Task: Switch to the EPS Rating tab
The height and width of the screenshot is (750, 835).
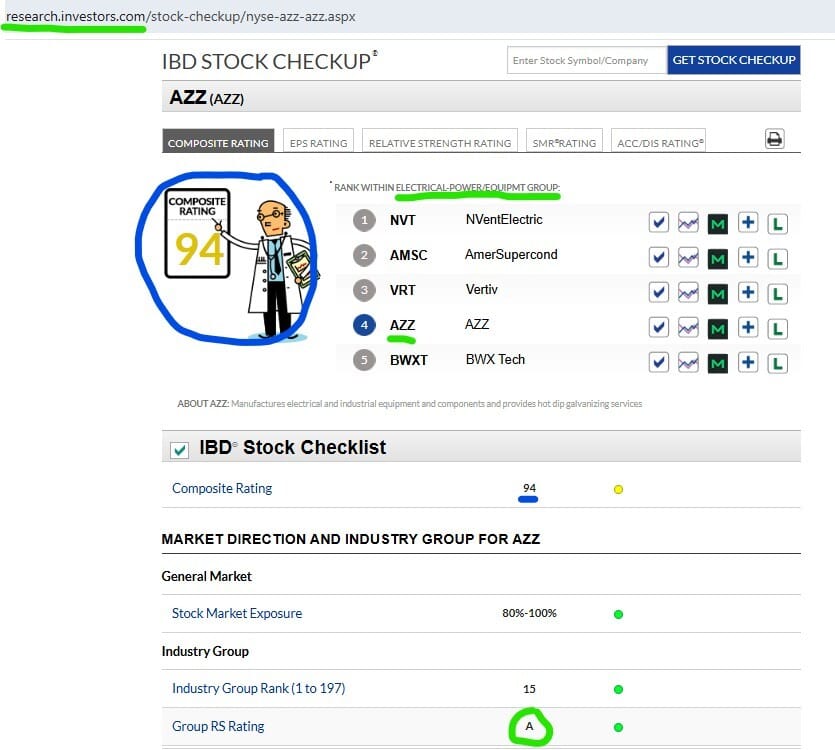Action: coord(318,141)
